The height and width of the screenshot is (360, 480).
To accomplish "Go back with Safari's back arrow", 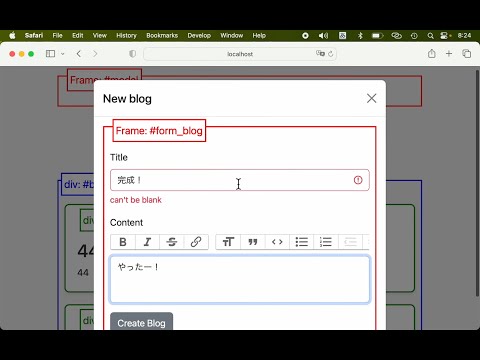I will point(79,54).
